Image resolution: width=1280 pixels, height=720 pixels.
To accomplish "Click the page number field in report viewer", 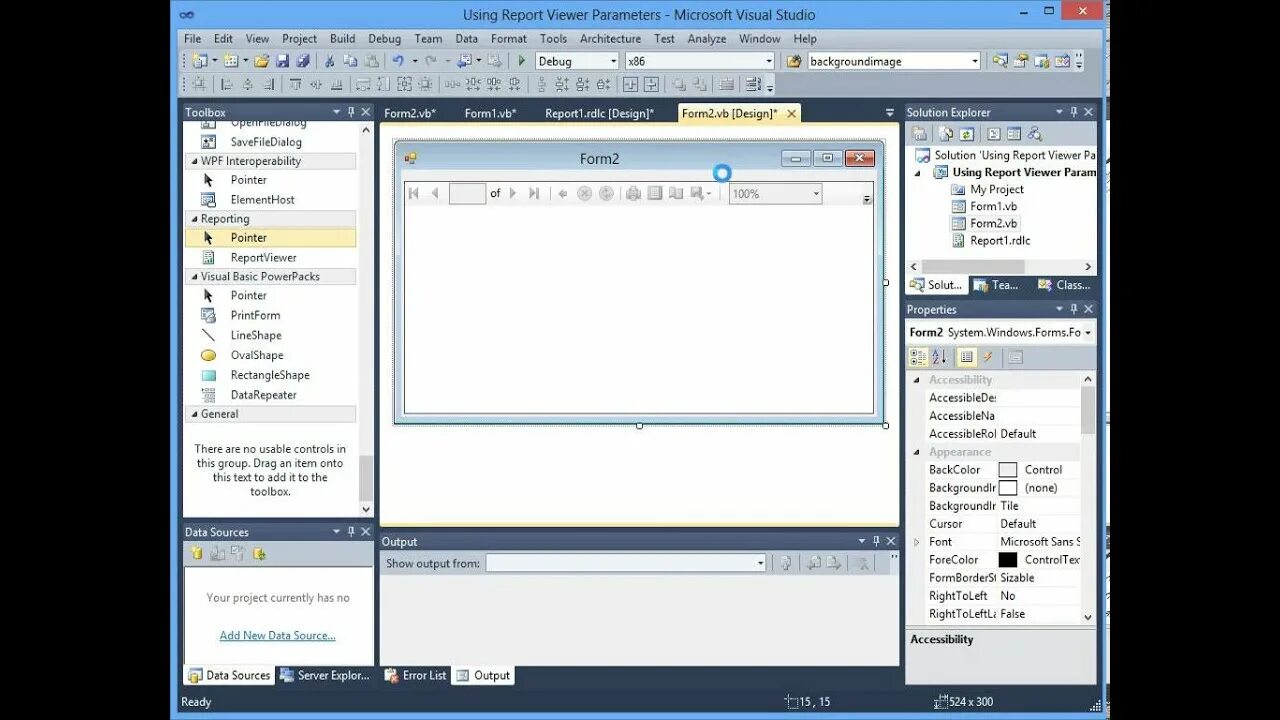I will tap(467, 194).
